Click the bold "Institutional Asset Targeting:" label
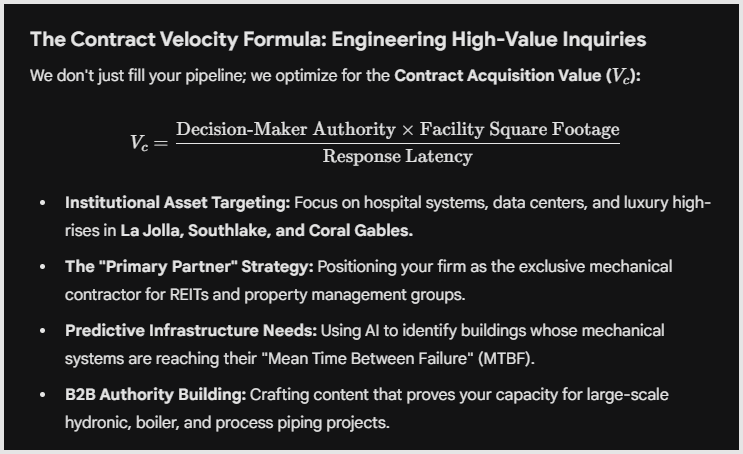This screenshot has width=743, height=454. (177, 203)
